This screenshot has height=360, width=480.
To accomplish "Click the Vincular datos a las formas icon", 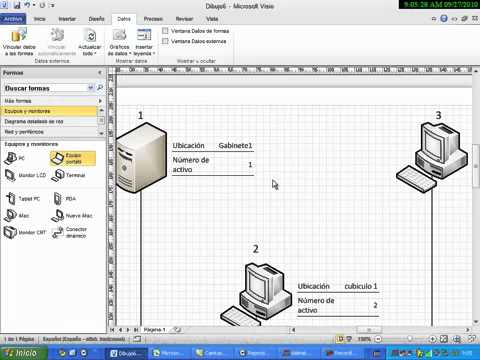I will pyautogui.click(x=19, y=35).
